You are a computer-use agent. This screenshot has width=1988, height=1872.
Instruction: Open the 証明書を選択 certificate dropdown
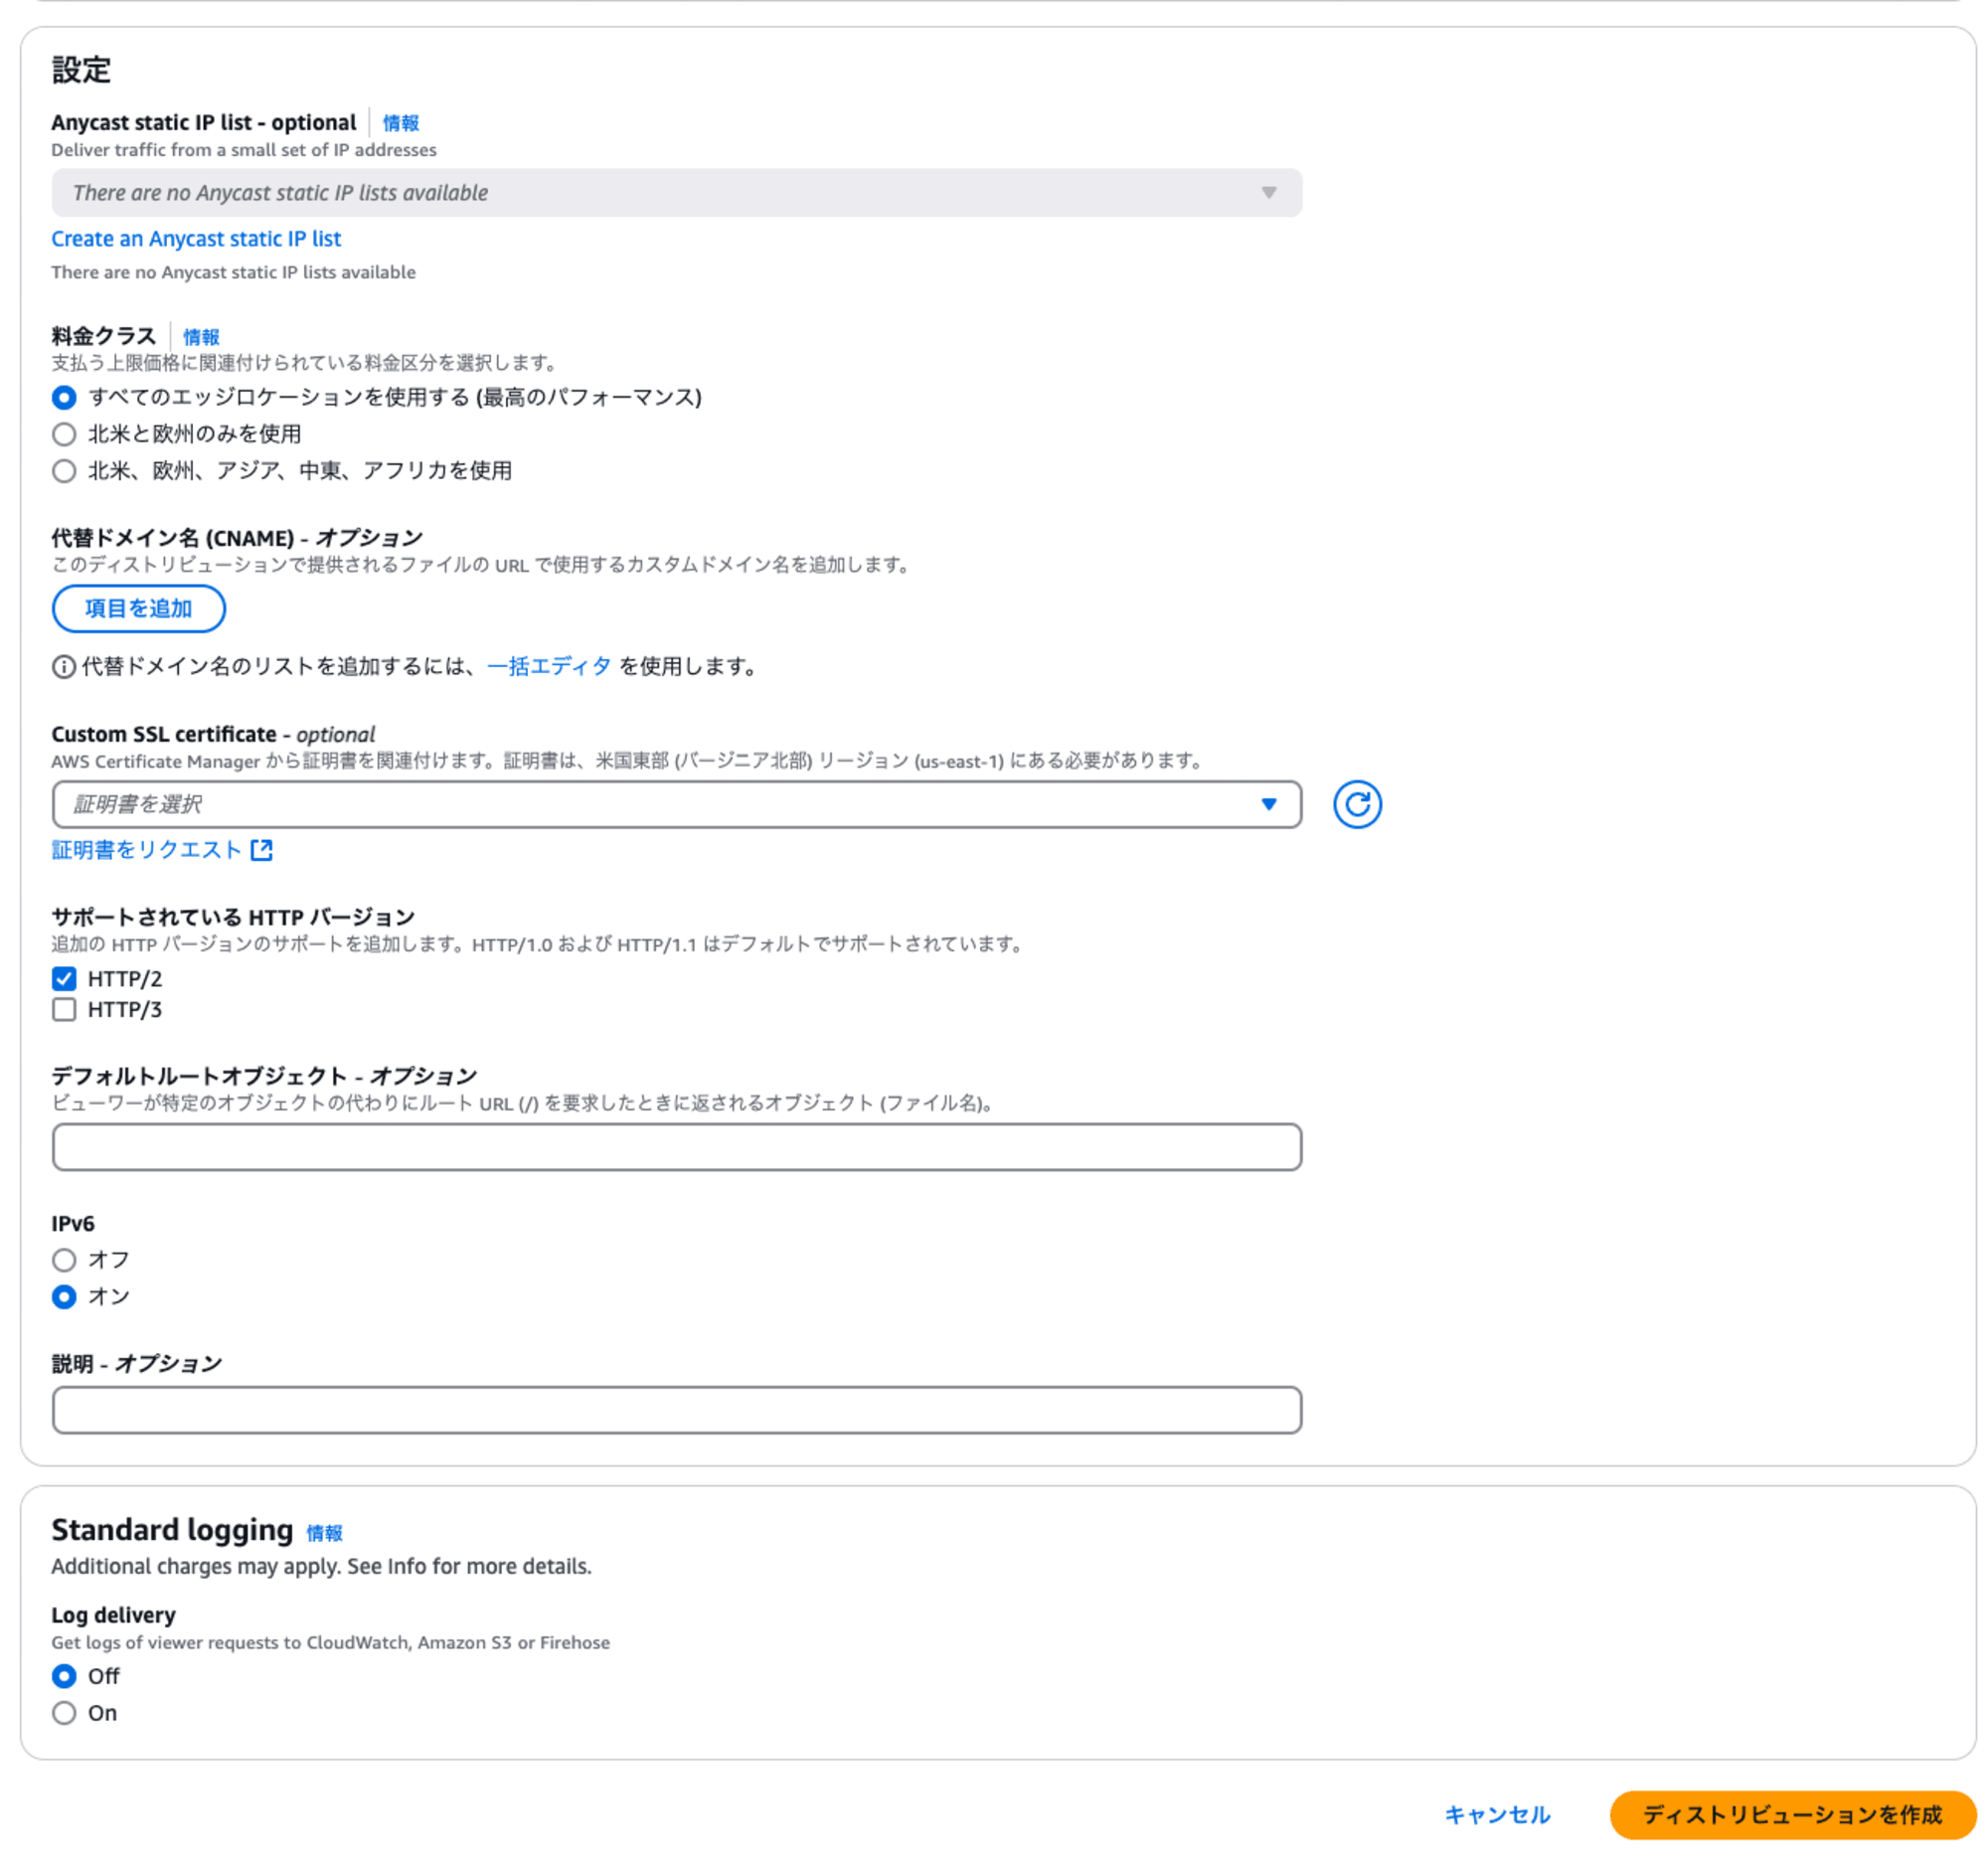point(677,805)
